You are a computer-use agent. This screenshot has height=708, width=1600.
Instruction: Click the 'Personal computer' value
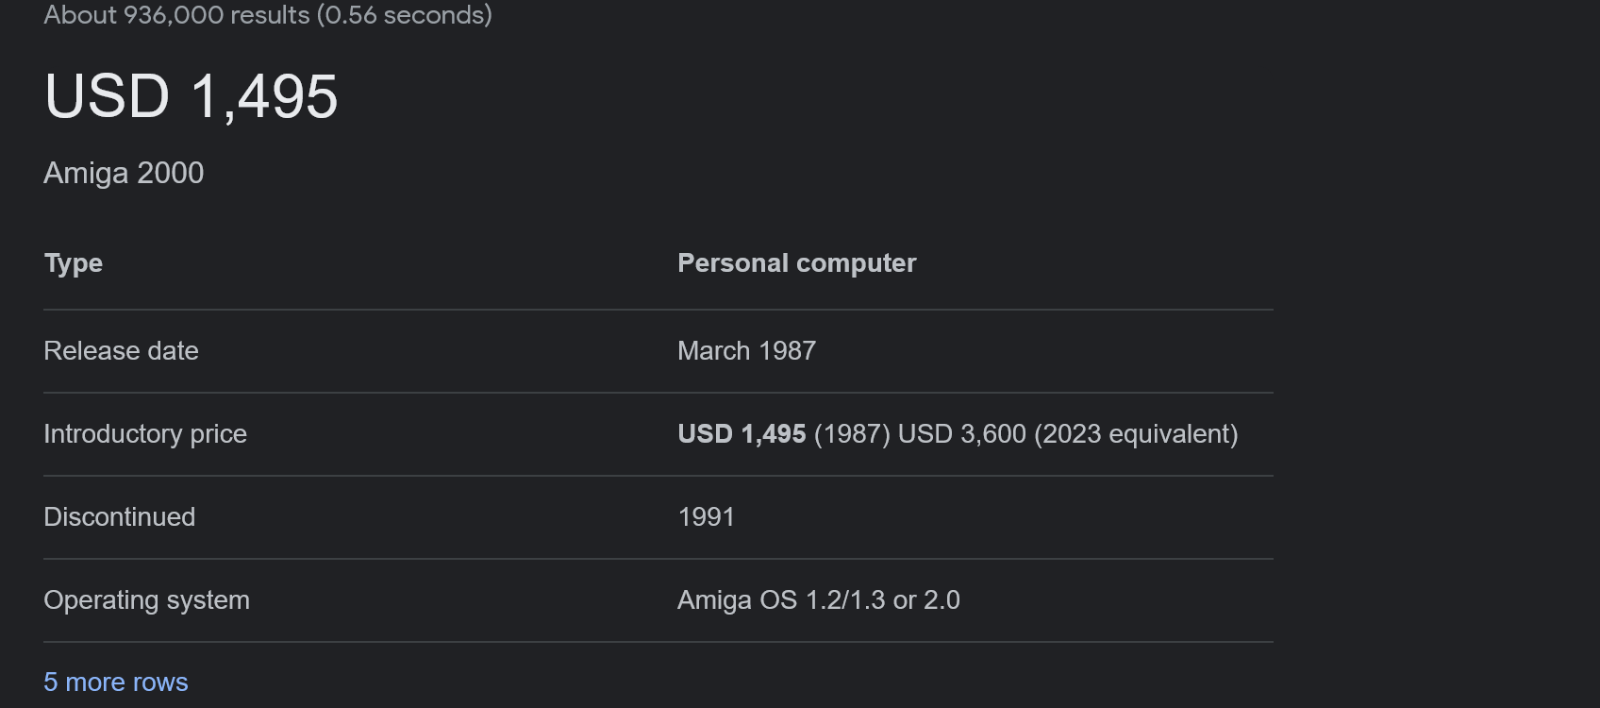(797, 263)
